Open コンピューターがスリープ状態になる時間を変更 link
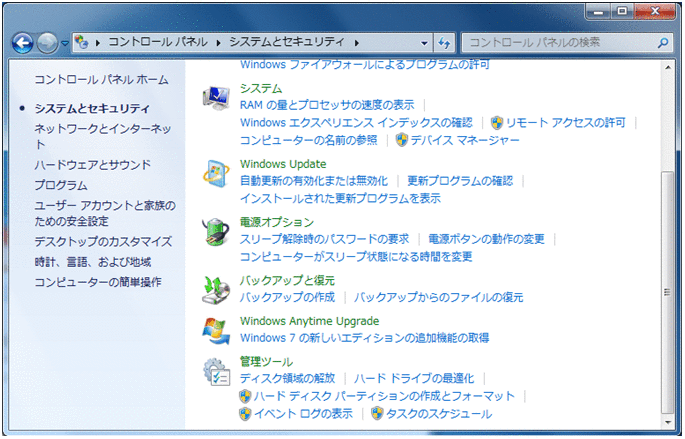 click(x=356, y=256)
